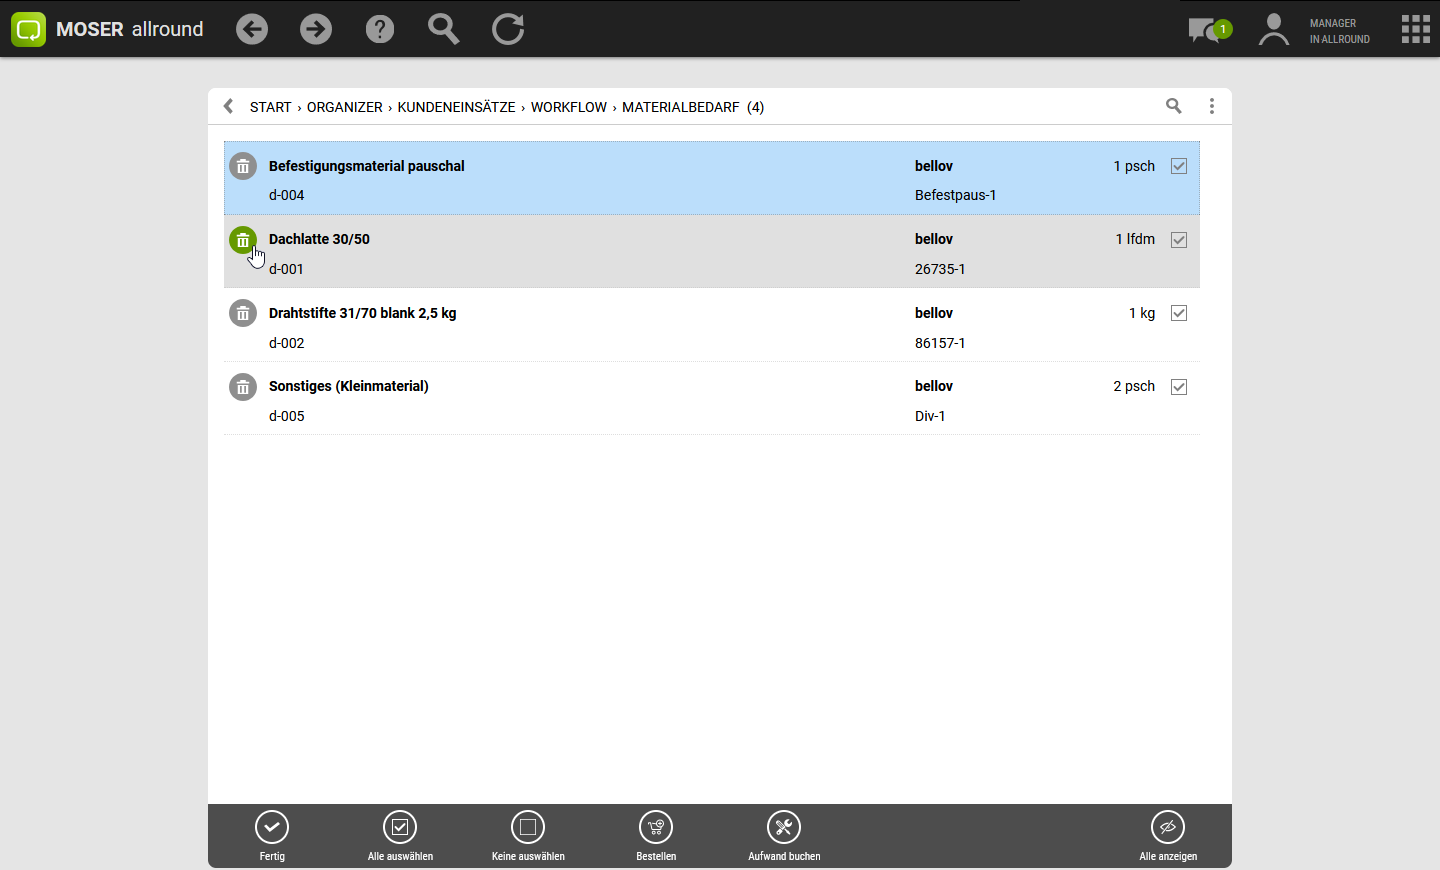Click trash icon for Befestigungsmaterial pauschal

243,166
